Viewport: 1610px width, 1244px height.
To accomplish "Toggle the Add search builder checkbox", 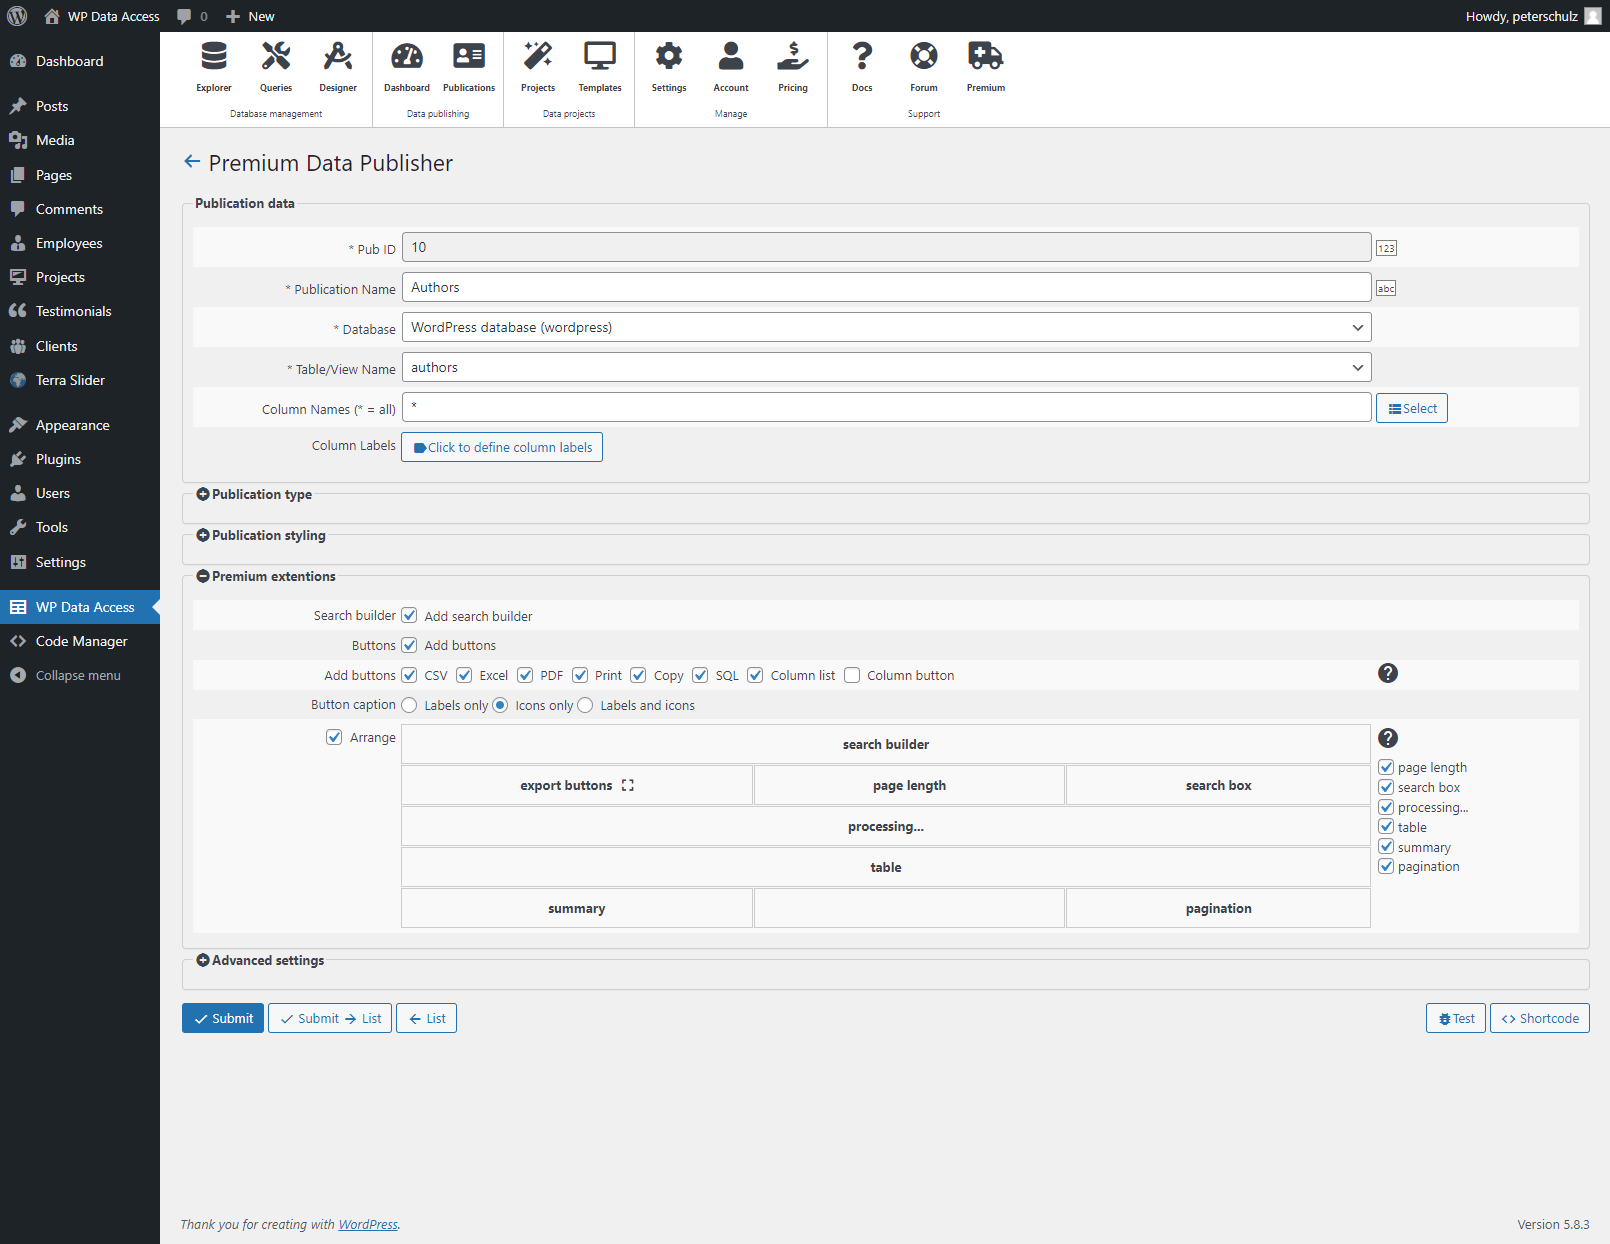I will click(x=409, y=615).
